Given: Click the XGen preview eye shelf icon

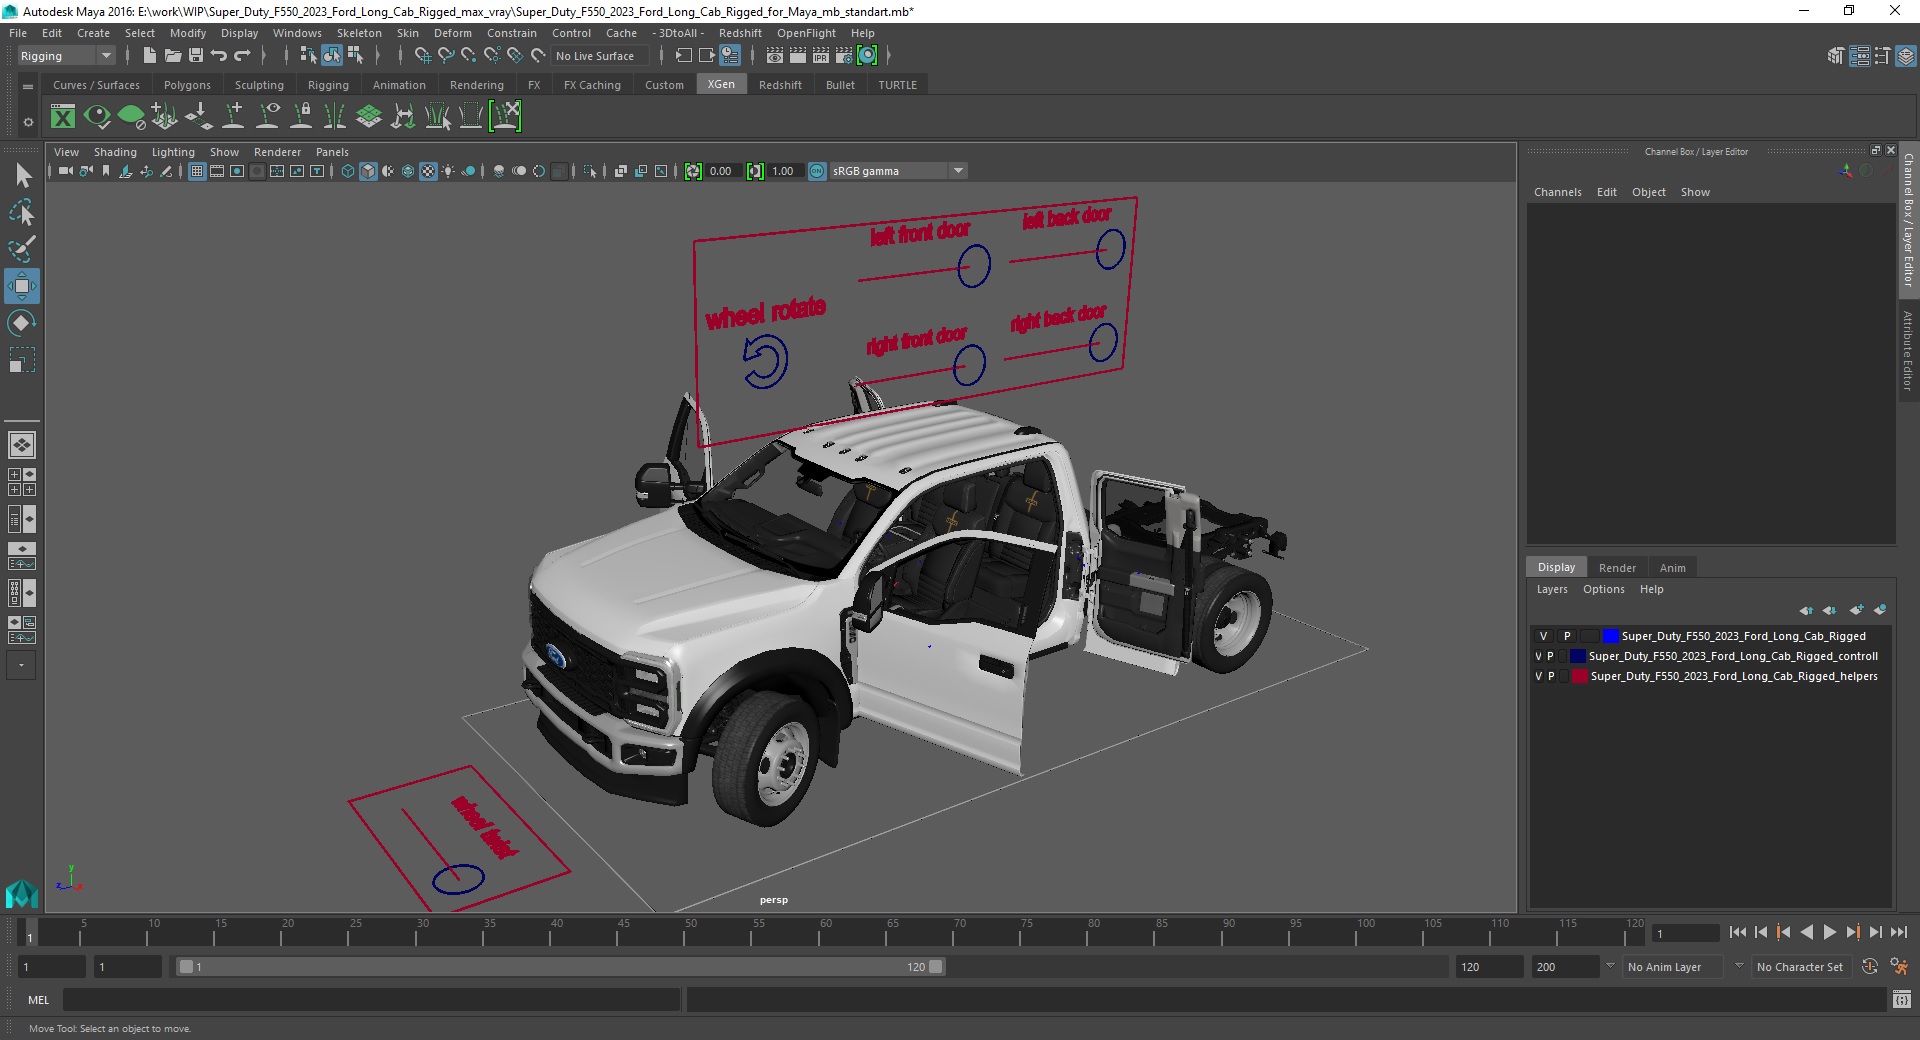Looking at the screenshot, I should tap(97, 117).
